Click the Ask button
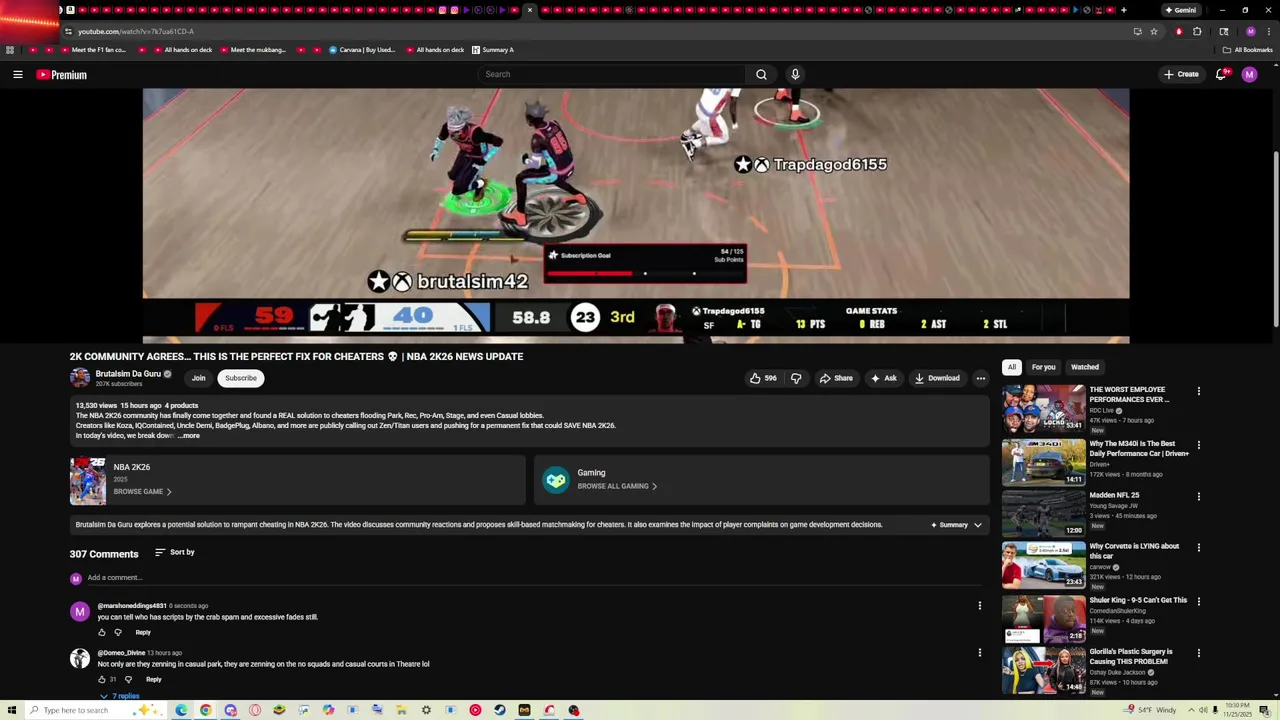Screen dimensions: 1280x720 point(884,378)
